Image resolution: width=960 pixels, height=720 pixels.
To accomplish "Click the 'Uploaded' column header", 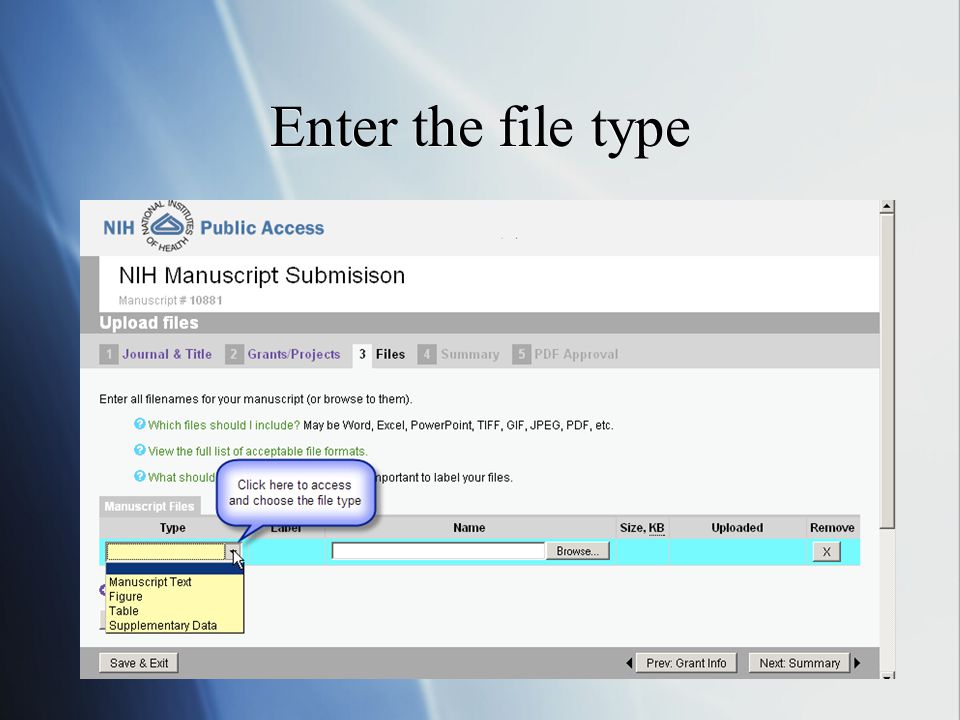I will click(737, 528).
